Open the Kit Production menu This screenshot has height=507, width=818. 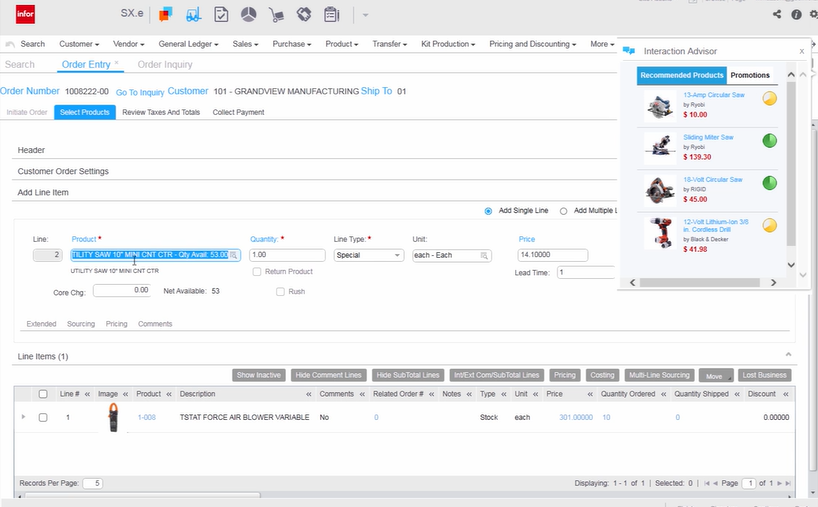click(x=448, y=44)
